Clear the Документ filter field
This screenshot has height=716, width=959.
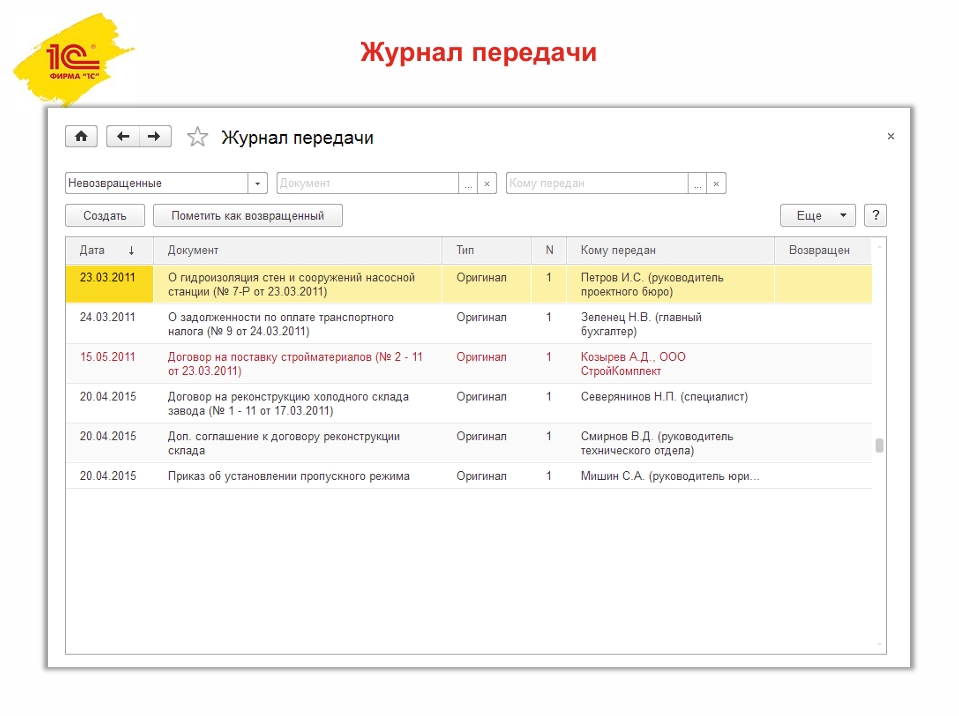pos(487,184)
